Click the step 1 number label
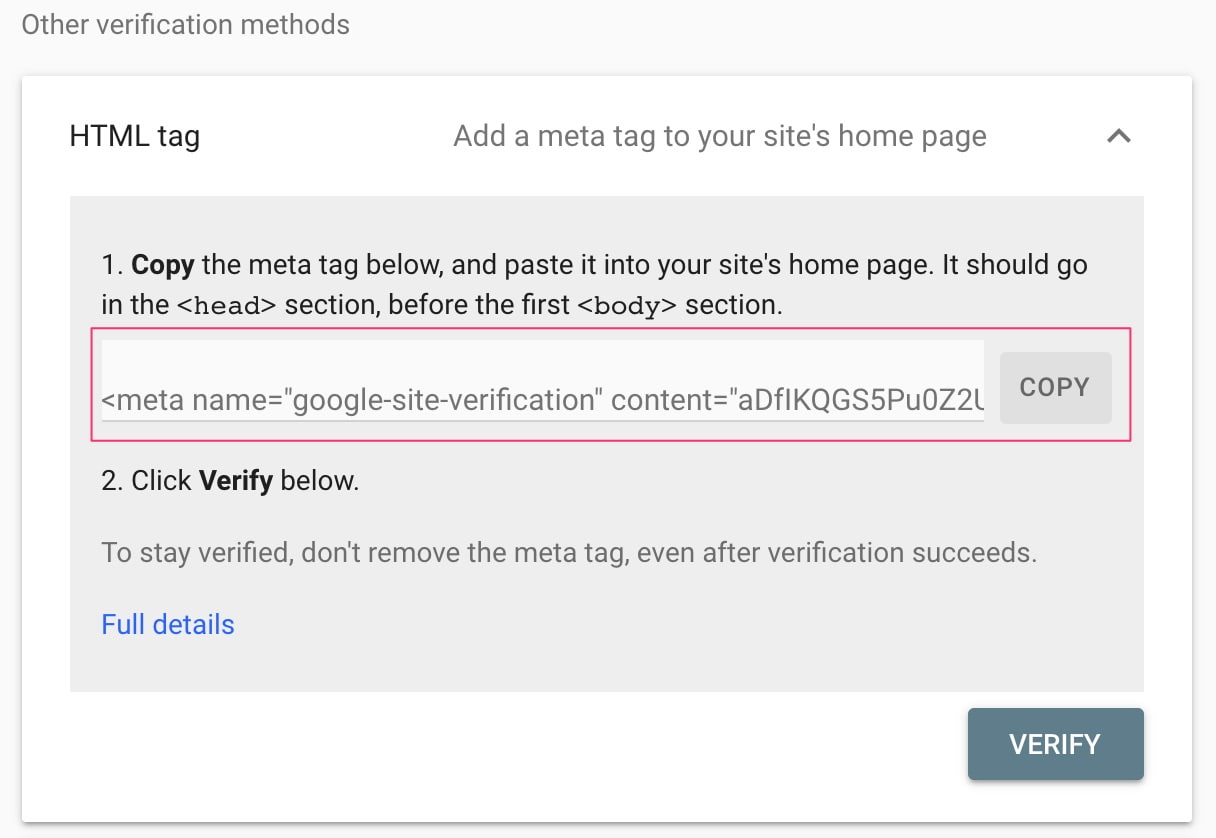This screenshot has width=1216, height=838. 112,265
